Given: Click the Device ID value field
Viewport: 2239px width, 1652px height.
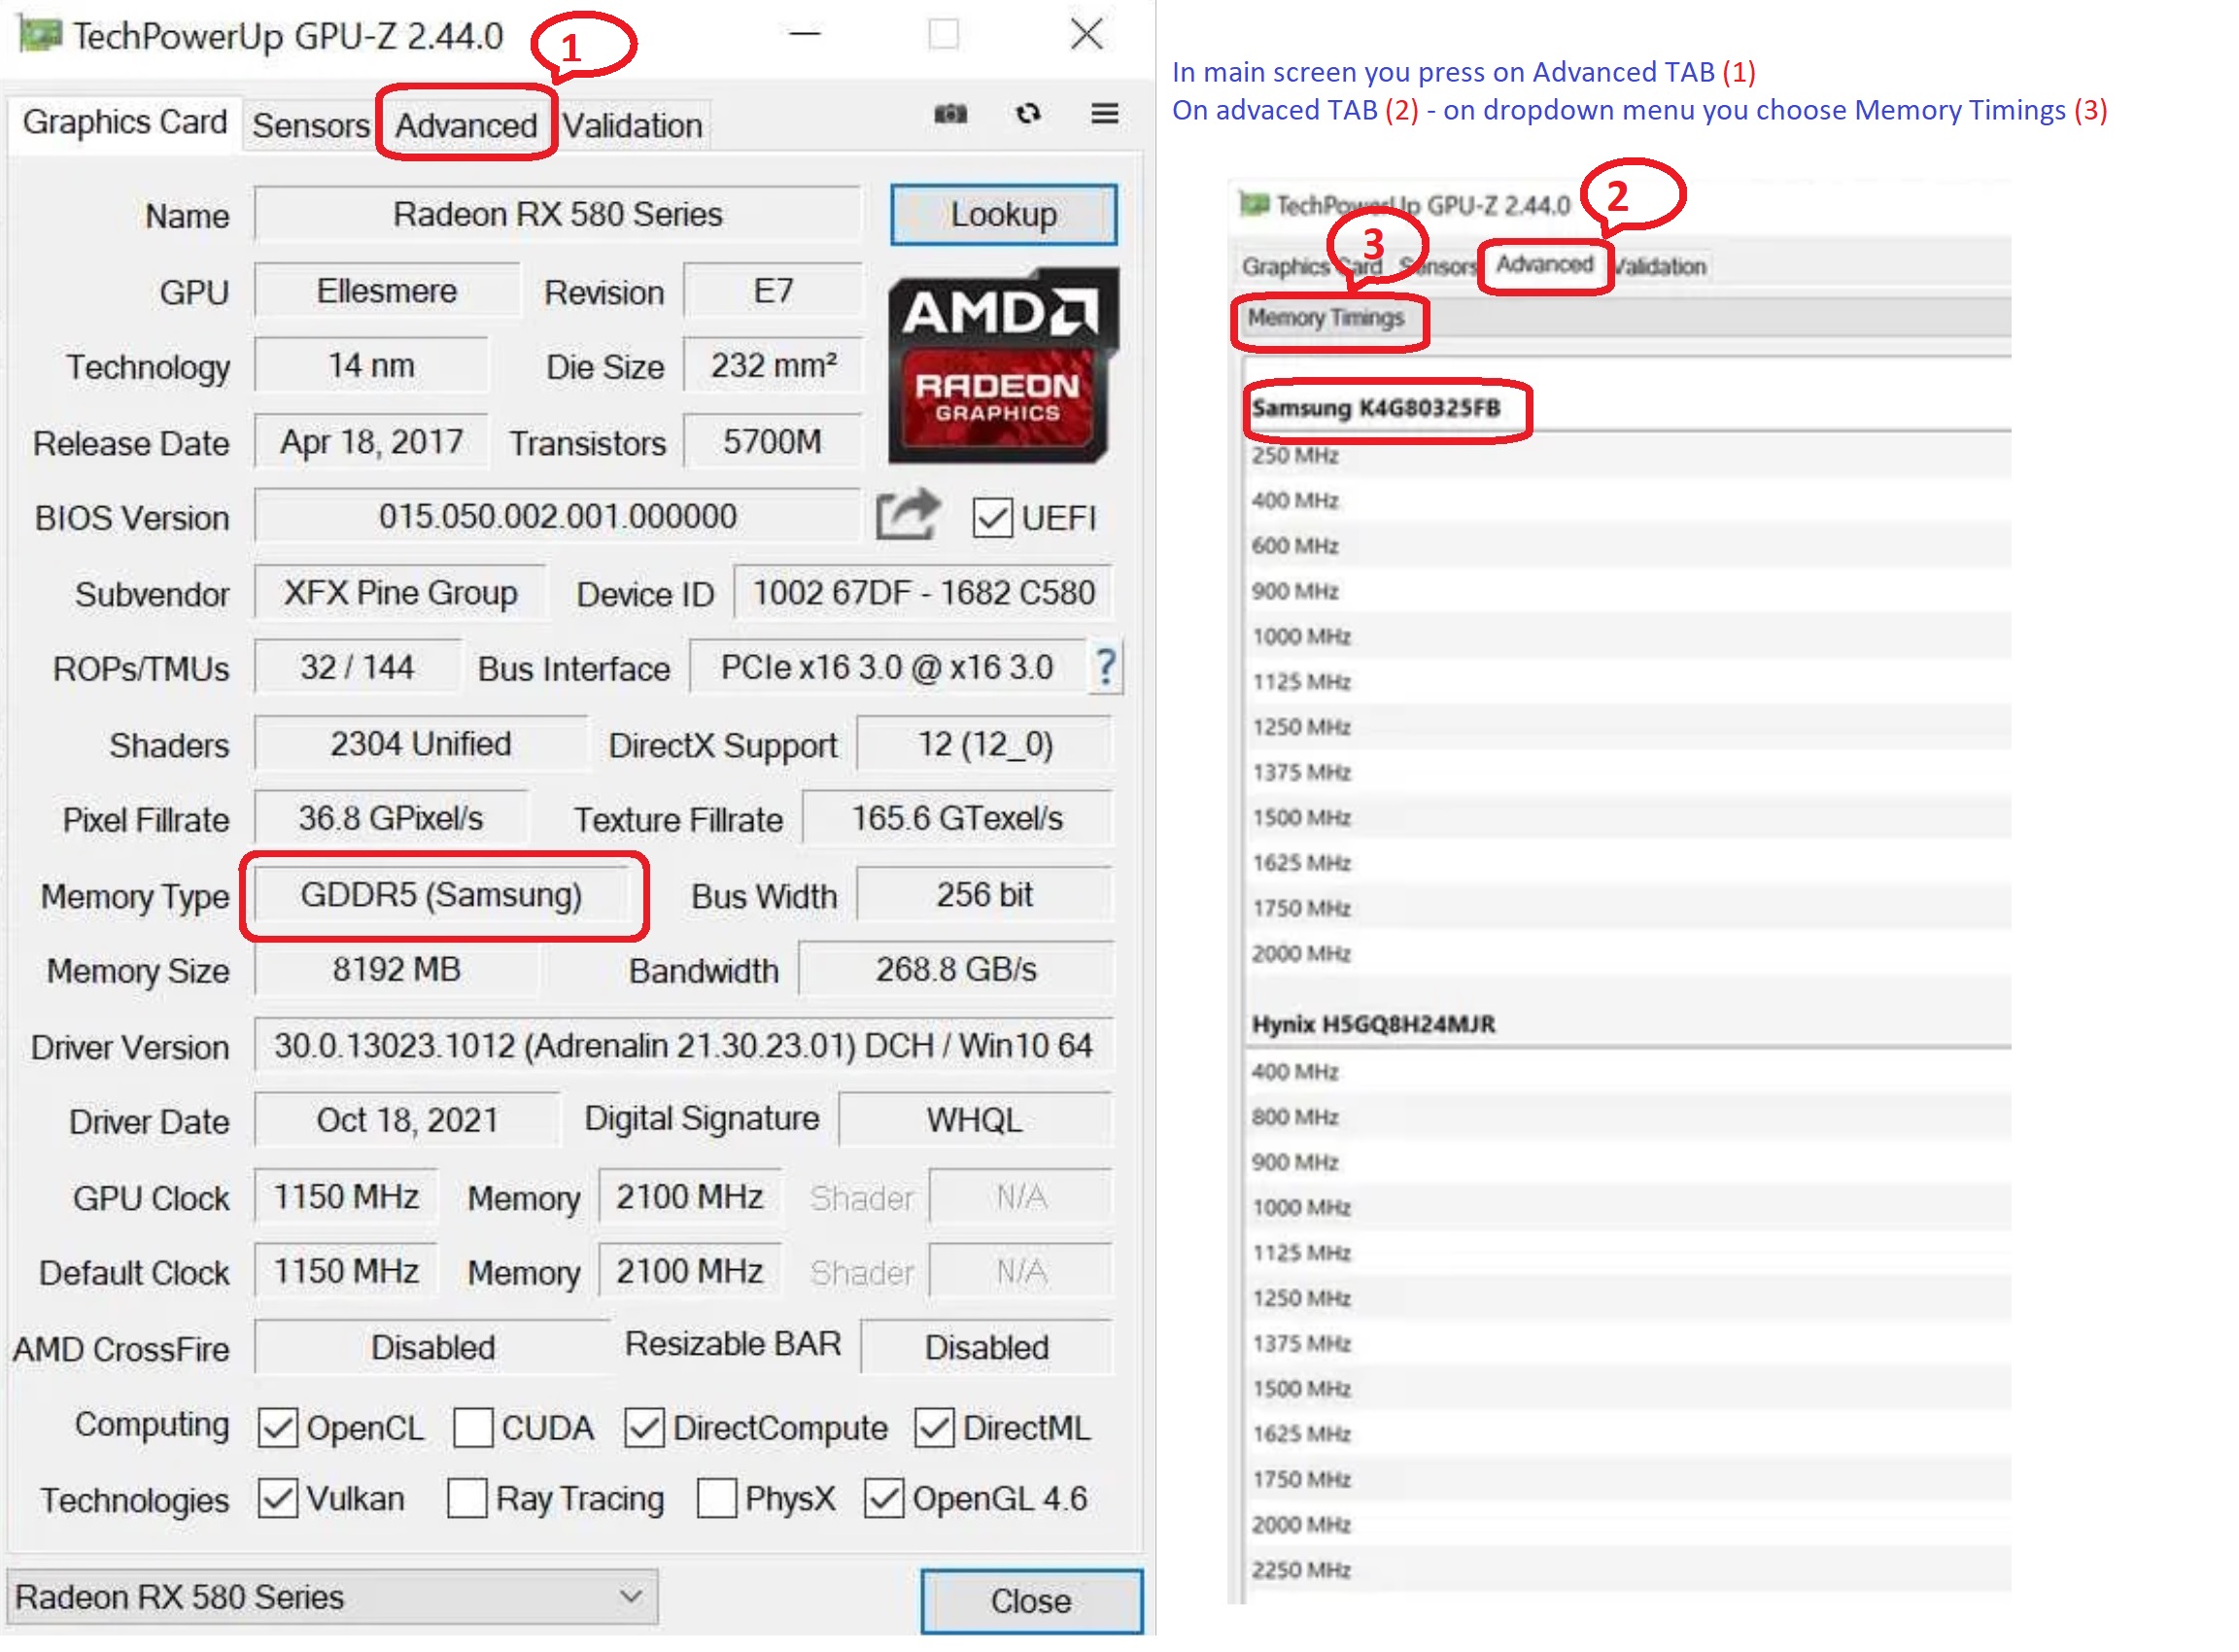Looking at the screenshot, I should coord(924,593).
